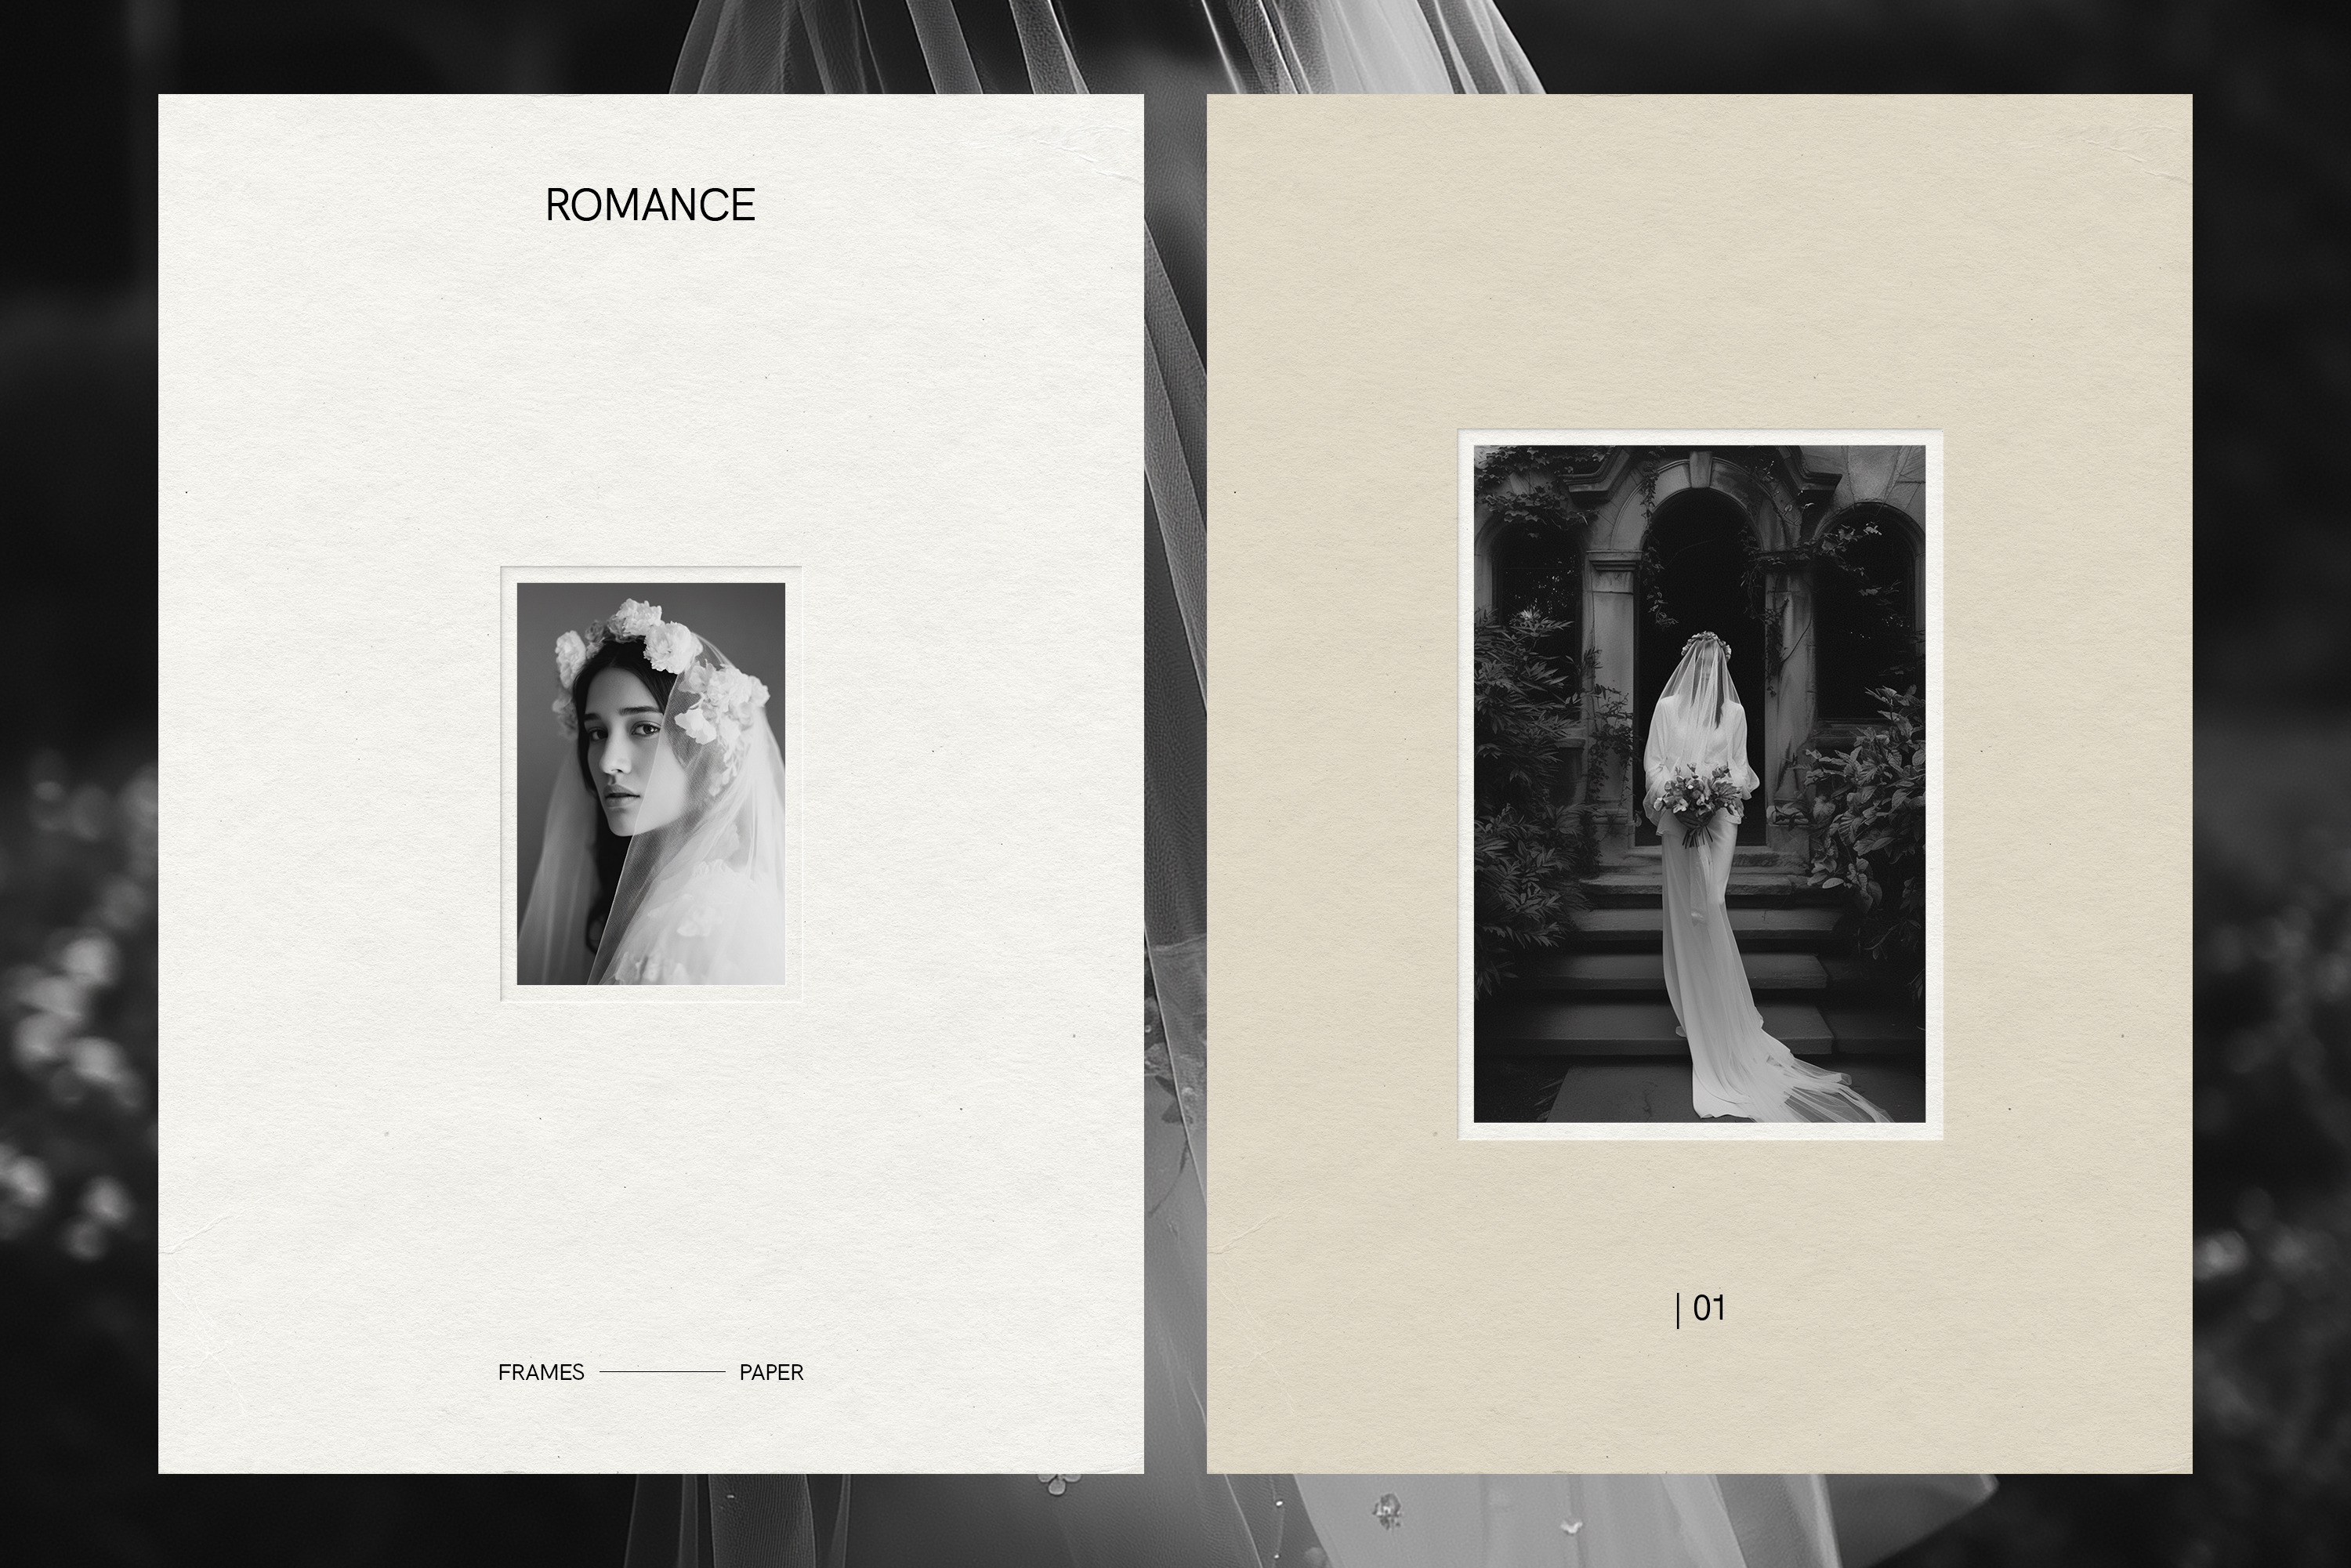
Task: Click the 01 page number
Action: pos(1709,1308)
